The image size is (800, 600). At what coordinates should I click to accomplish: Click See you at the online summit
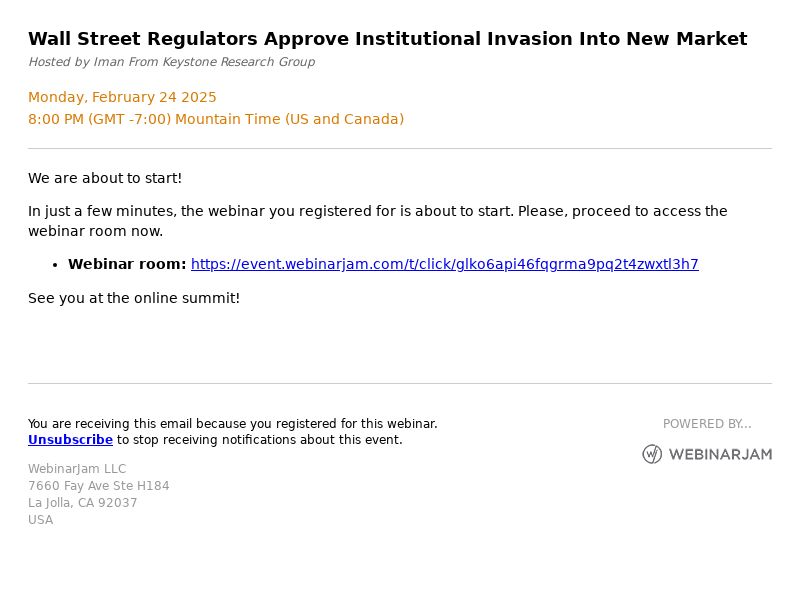coord(134,298)
